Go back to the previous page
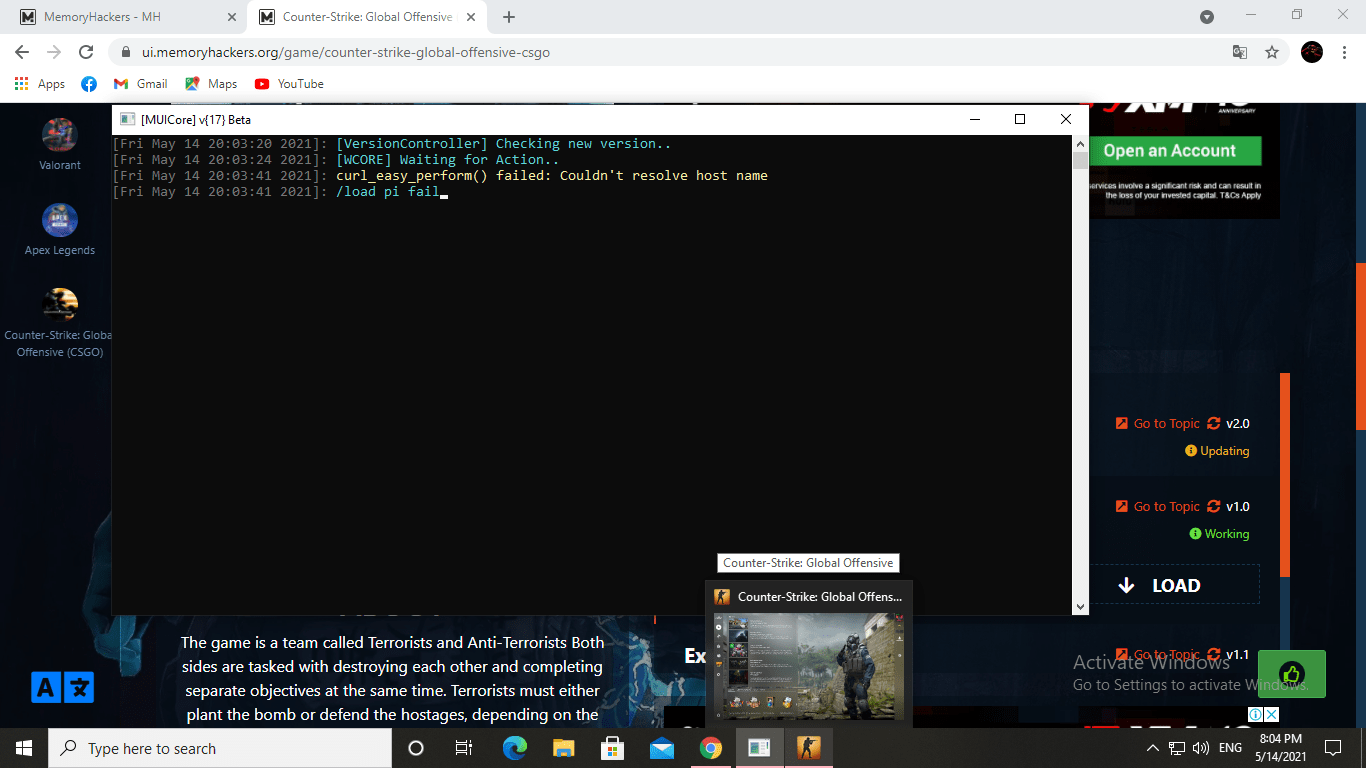1366x768 pixels. pyautogui.click(x=22, y=52)
